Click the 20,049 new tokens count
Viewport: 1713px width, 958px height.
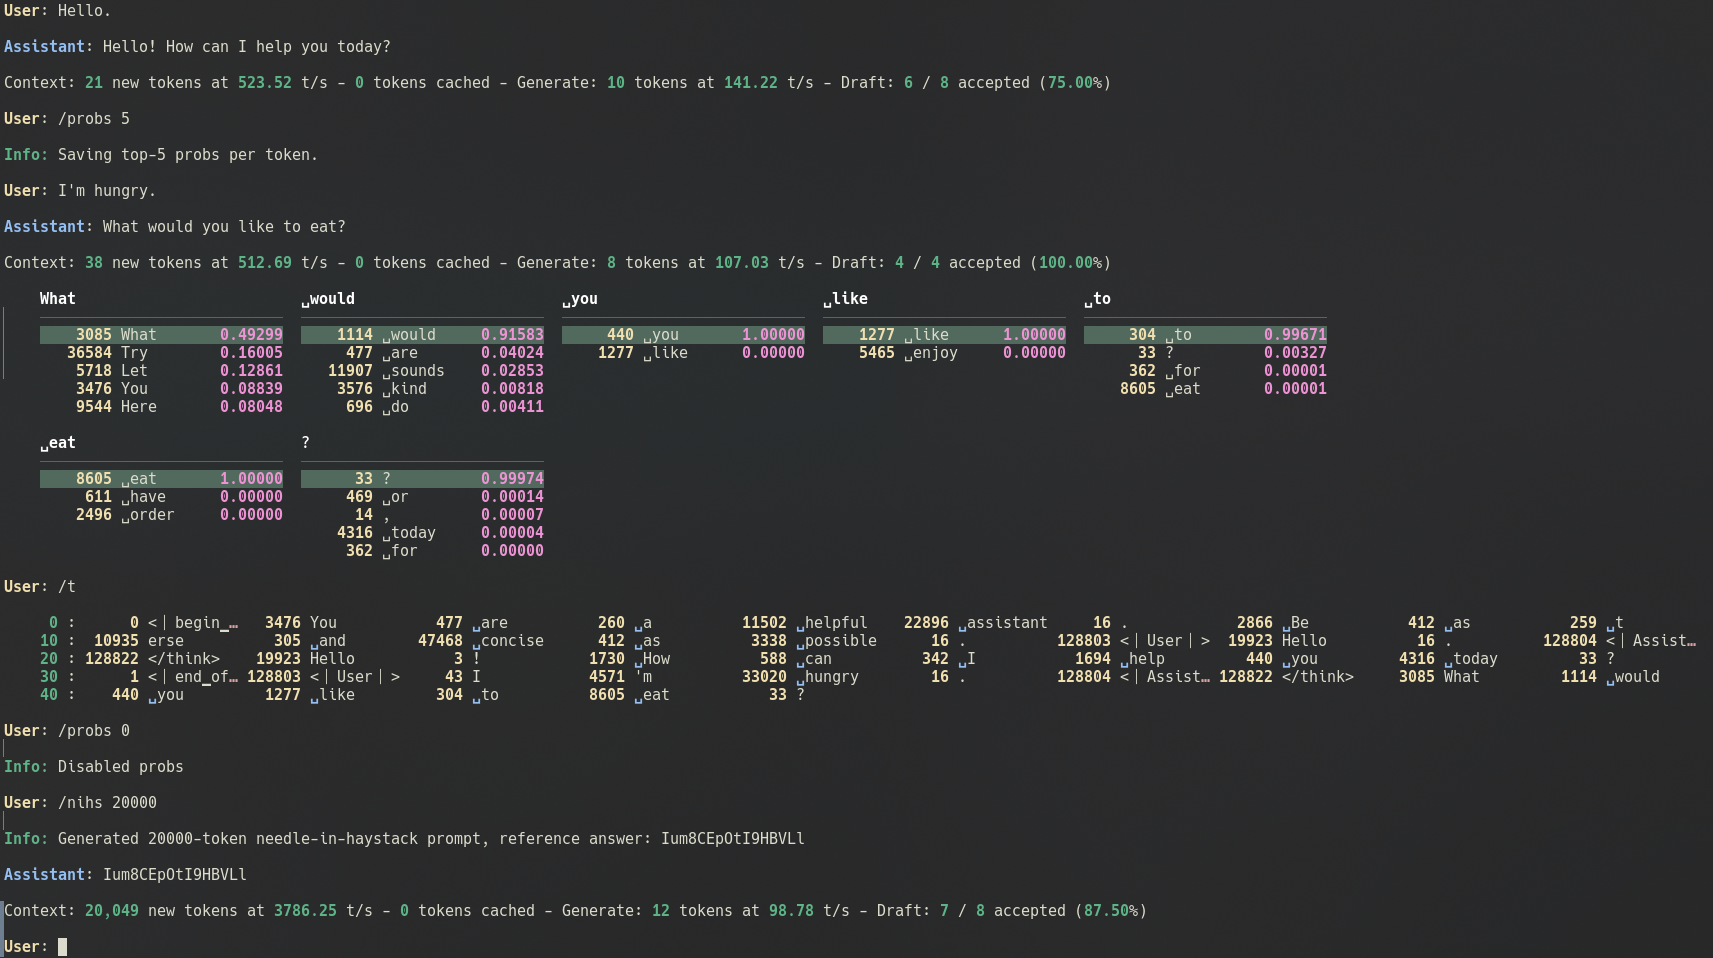[x=112, y=910]
